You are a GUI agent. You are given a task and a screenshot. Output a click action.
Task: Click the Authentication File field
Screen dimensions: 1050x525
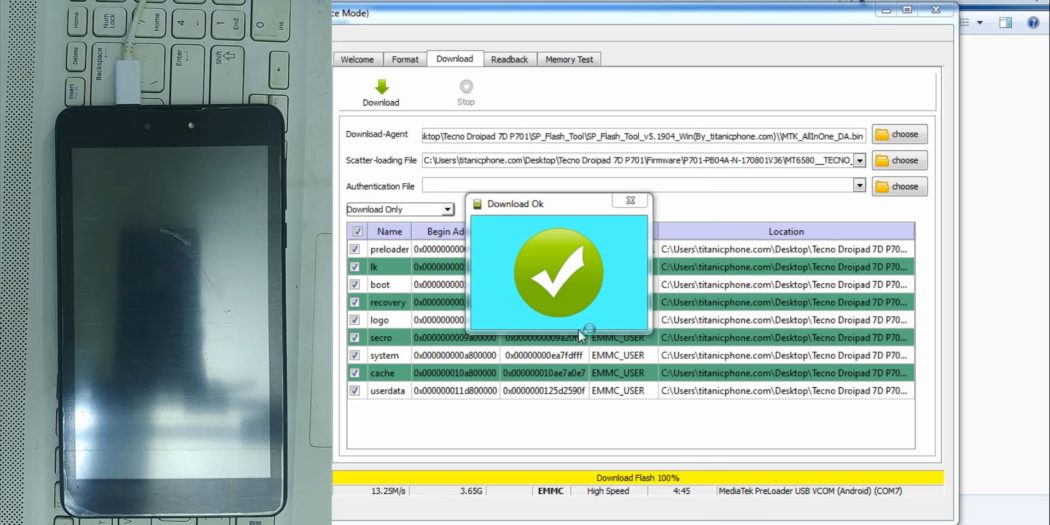[638, 185]
